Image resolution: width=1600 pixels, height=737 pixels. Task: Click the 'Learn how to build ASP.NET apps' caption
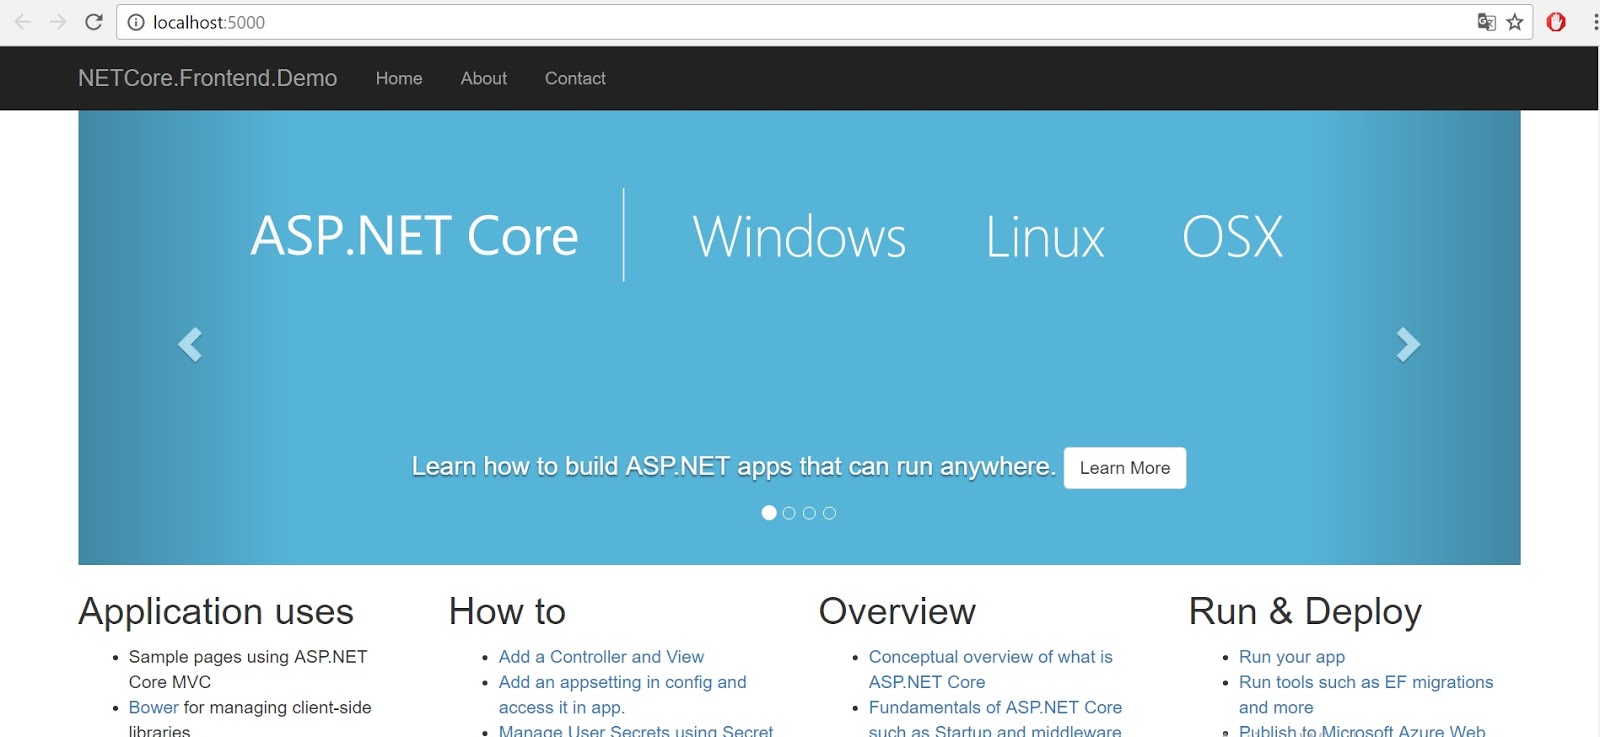tap(733, 467)
